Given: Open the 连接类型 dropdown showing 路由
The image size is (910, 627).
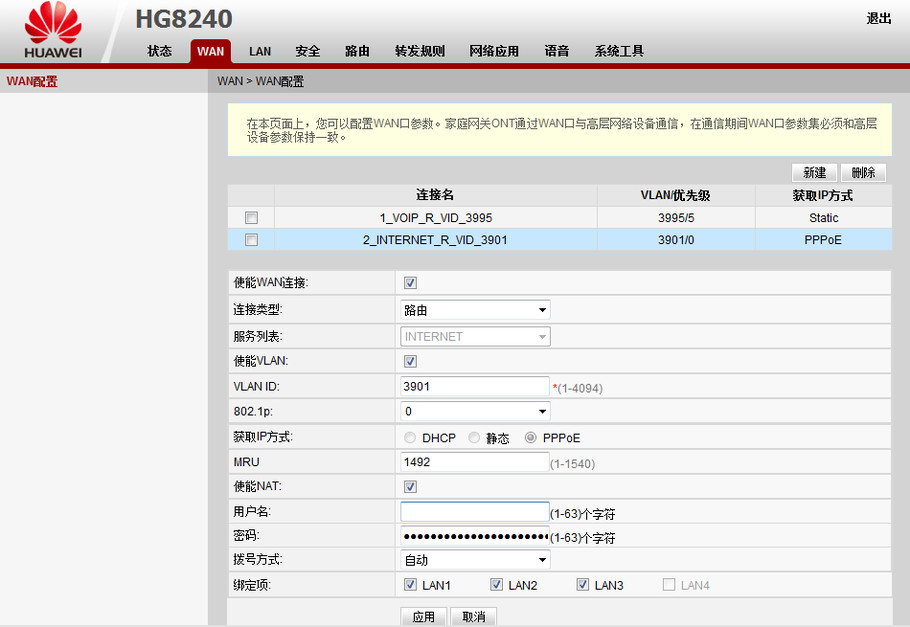Looking at the screenshot, I should 475,310.
